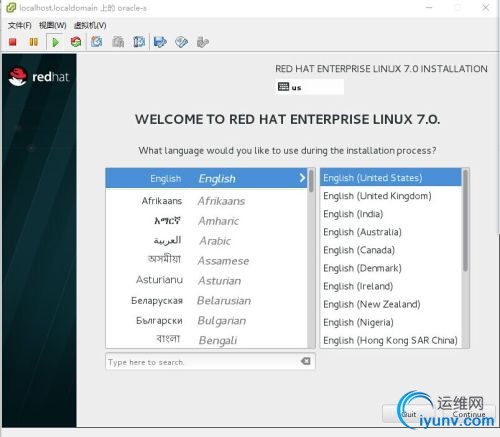
Task: Open the 视图(W) menu
Action: coord(52,25)
